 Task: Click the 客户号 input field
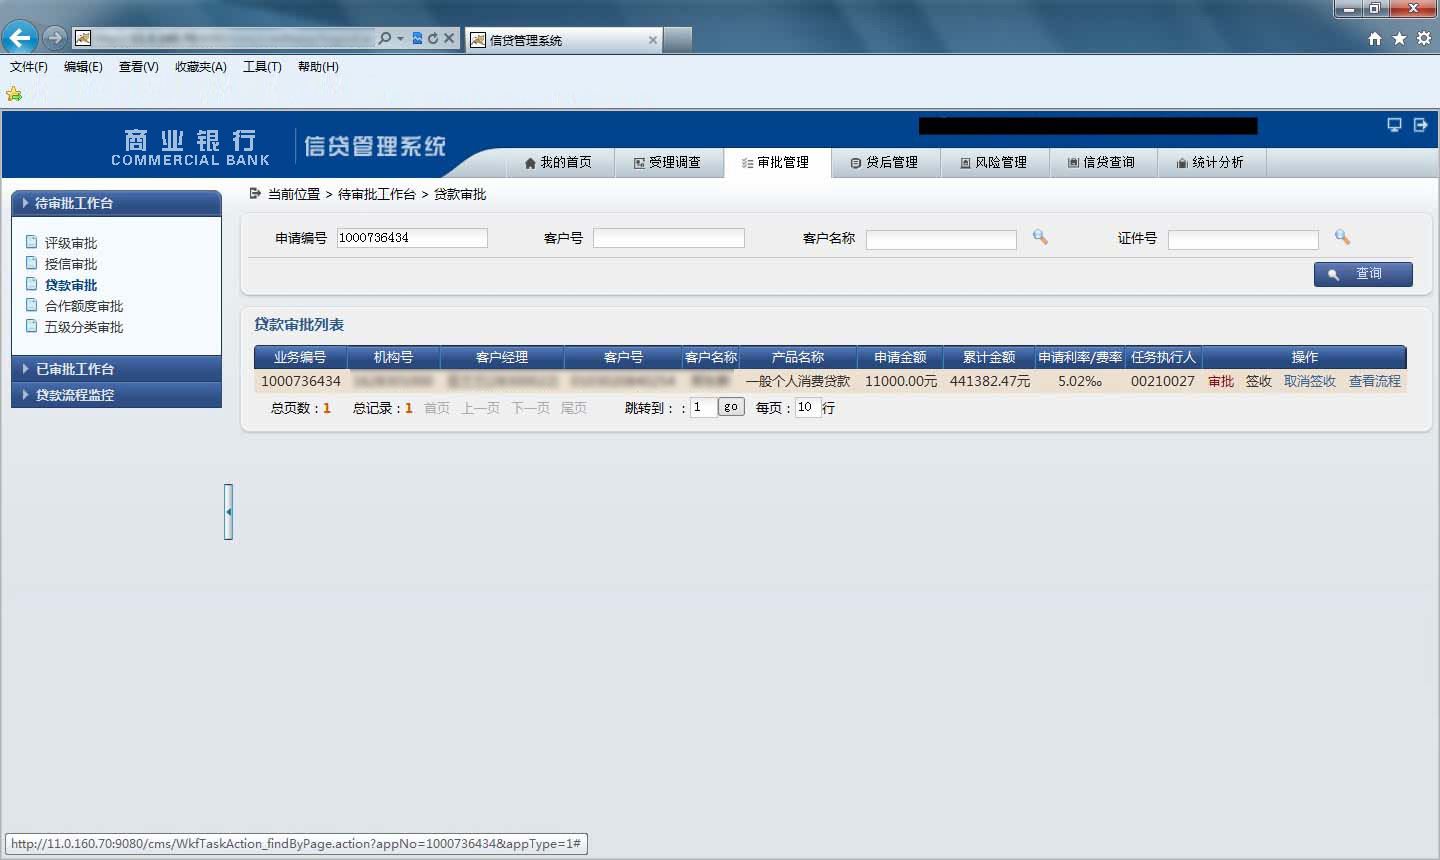(669, 238)
